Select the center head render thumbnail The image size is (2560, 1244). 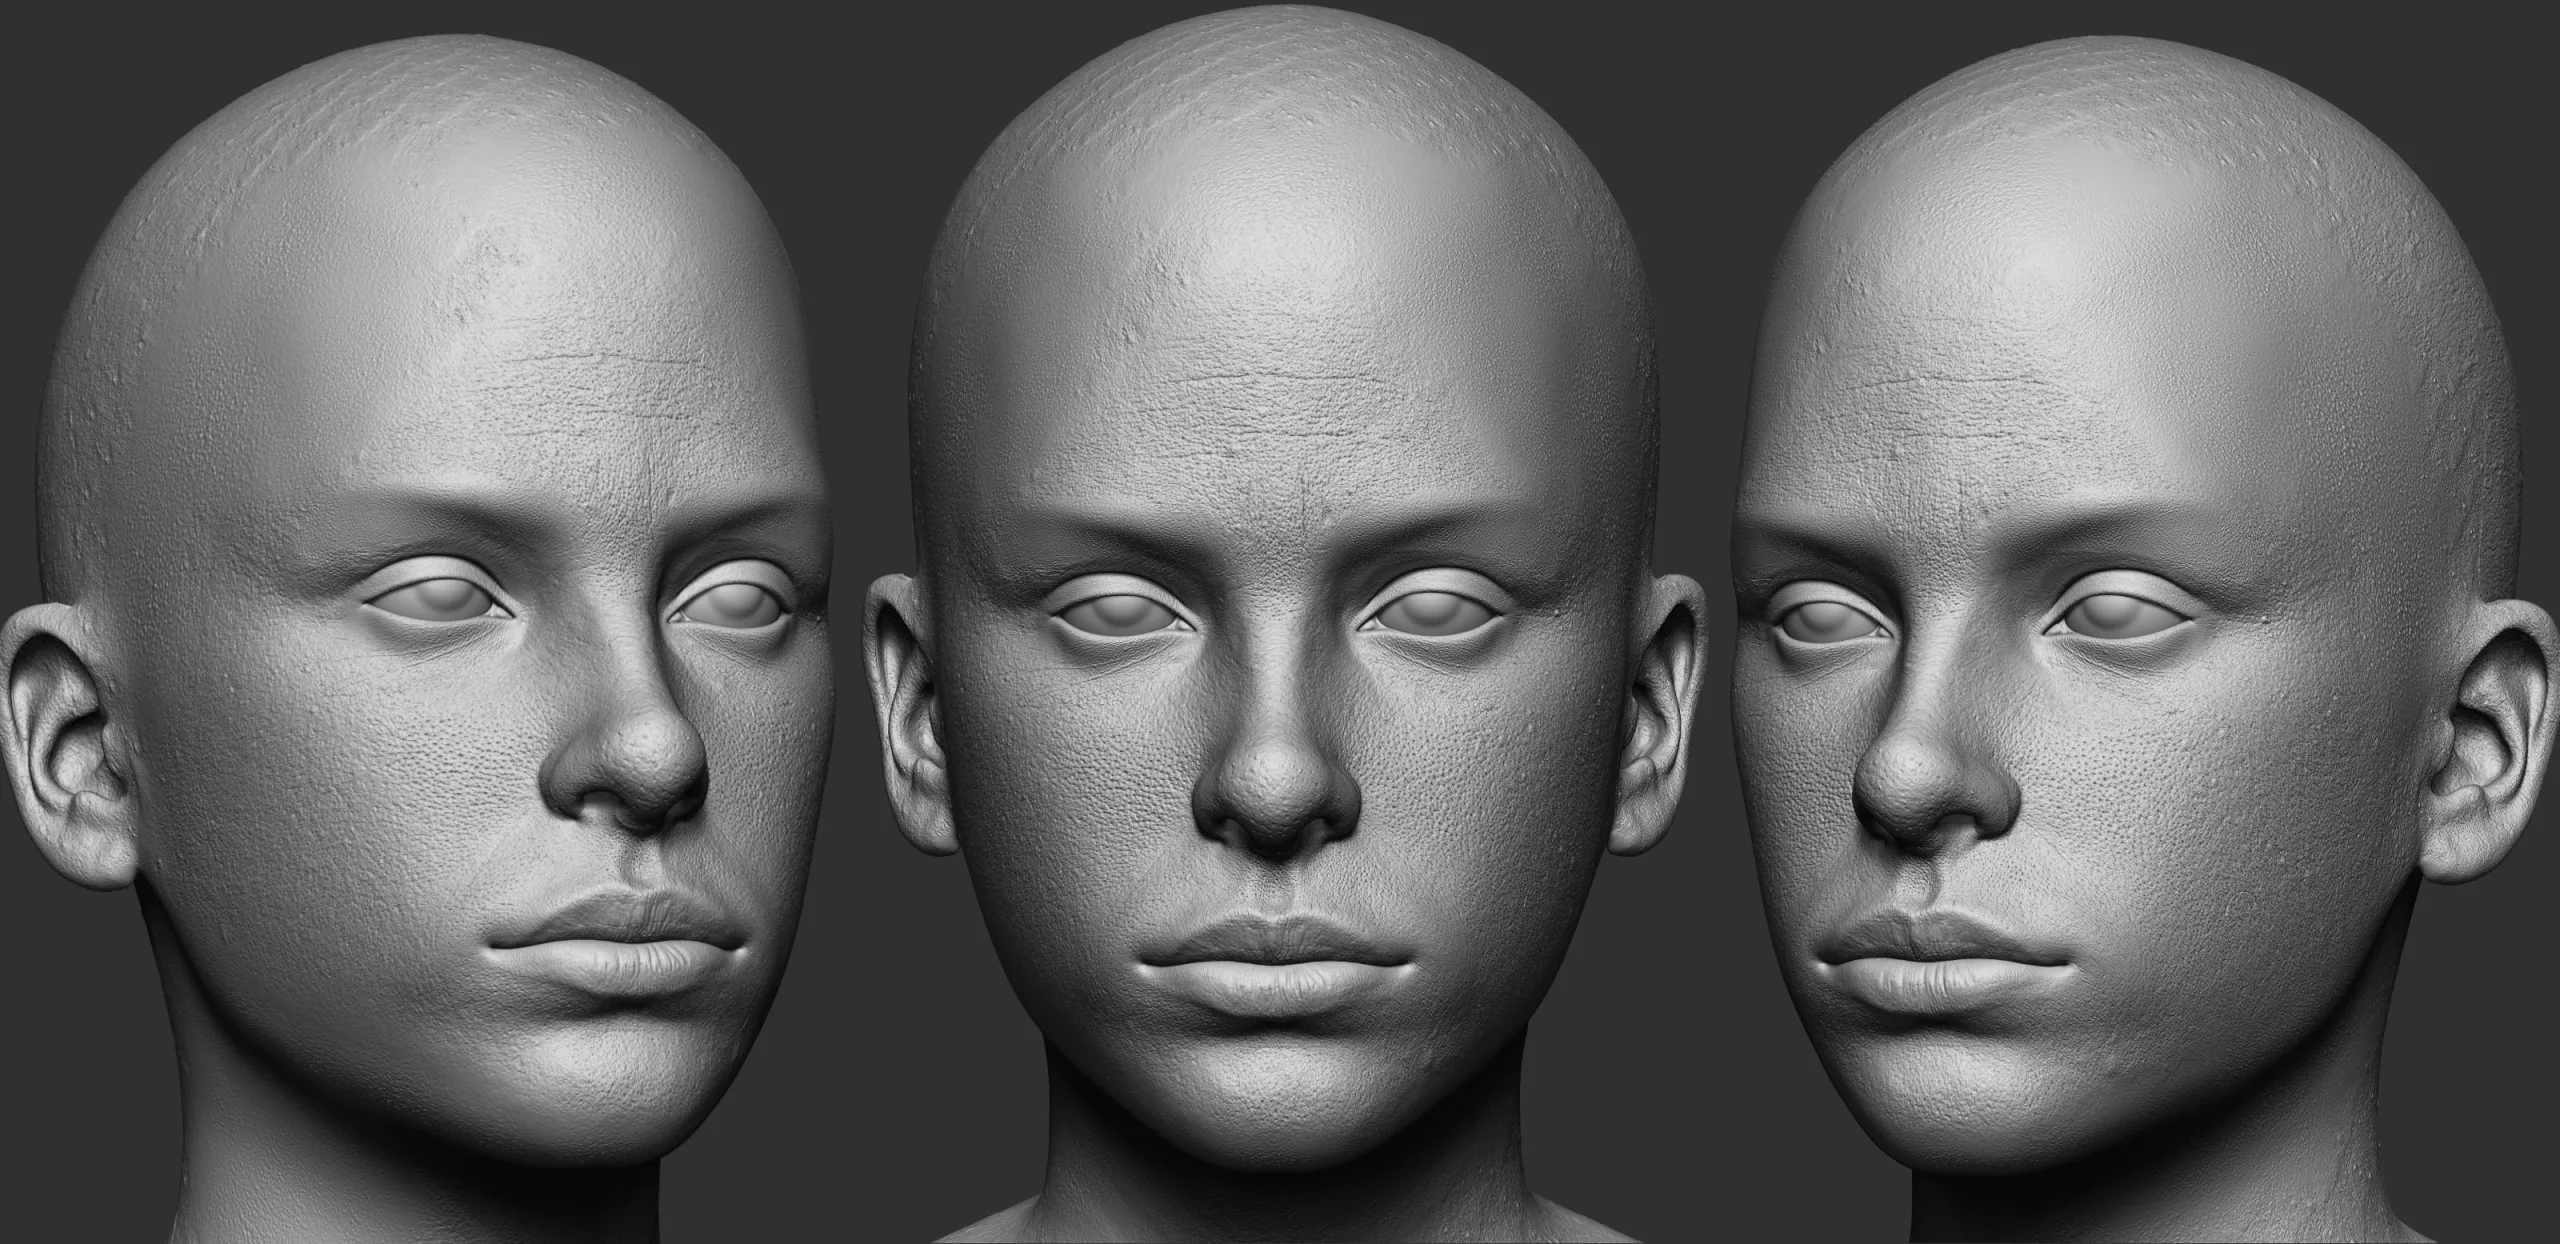(x=1280, y=620)
